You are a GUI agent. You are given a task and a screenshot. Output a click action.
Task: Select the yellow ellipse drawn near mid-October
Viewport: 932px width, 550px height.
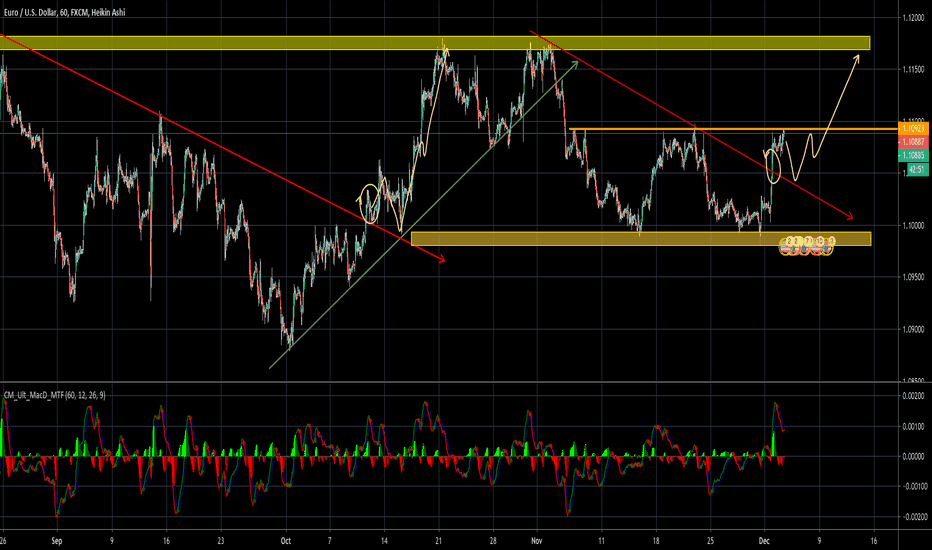pos(370,203)
